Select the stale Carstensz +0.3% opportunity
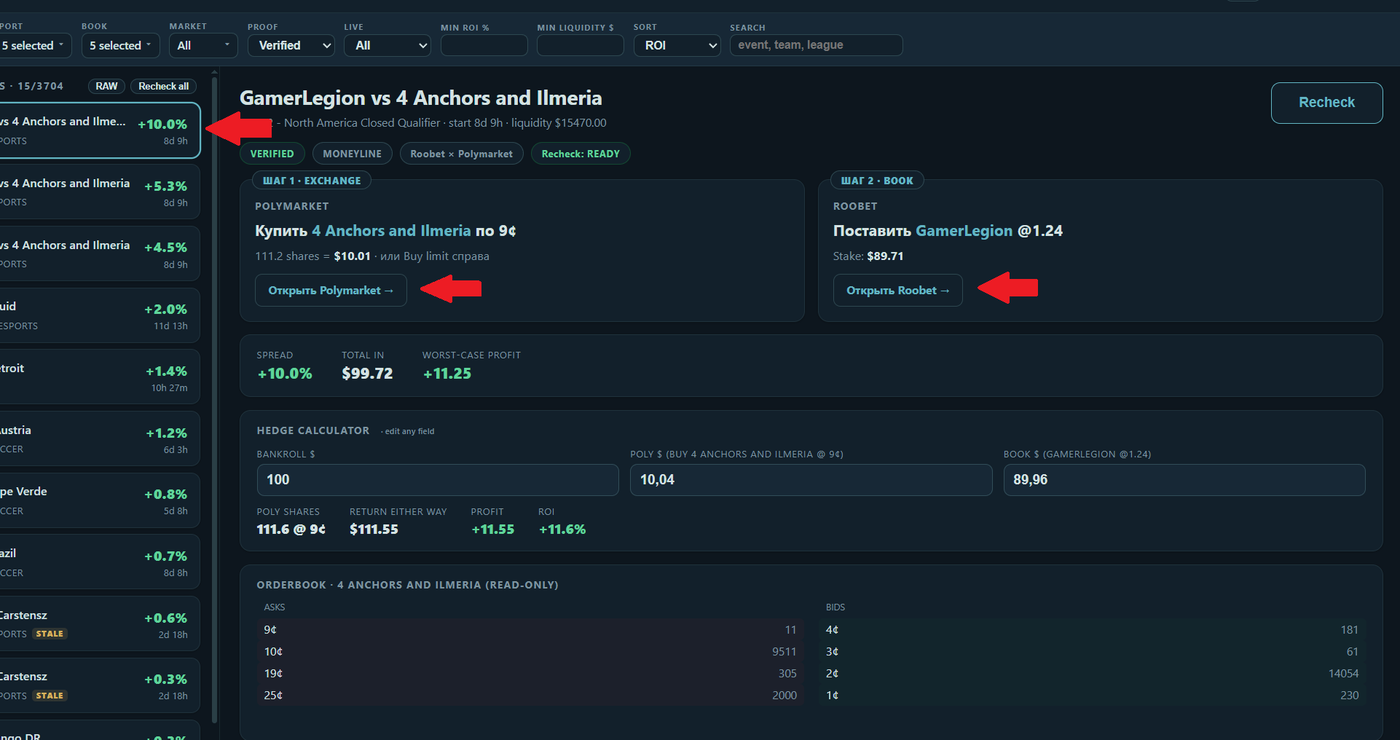The width and height of the screenshot is (1400, 740). coord(98,685)
